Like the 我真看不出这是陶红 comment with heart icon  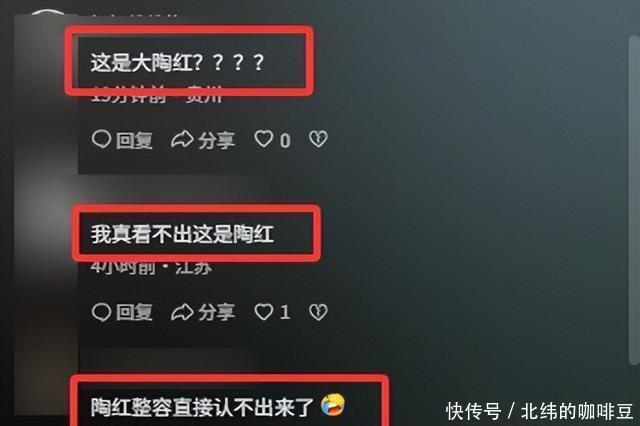click(x=264, y=312)
